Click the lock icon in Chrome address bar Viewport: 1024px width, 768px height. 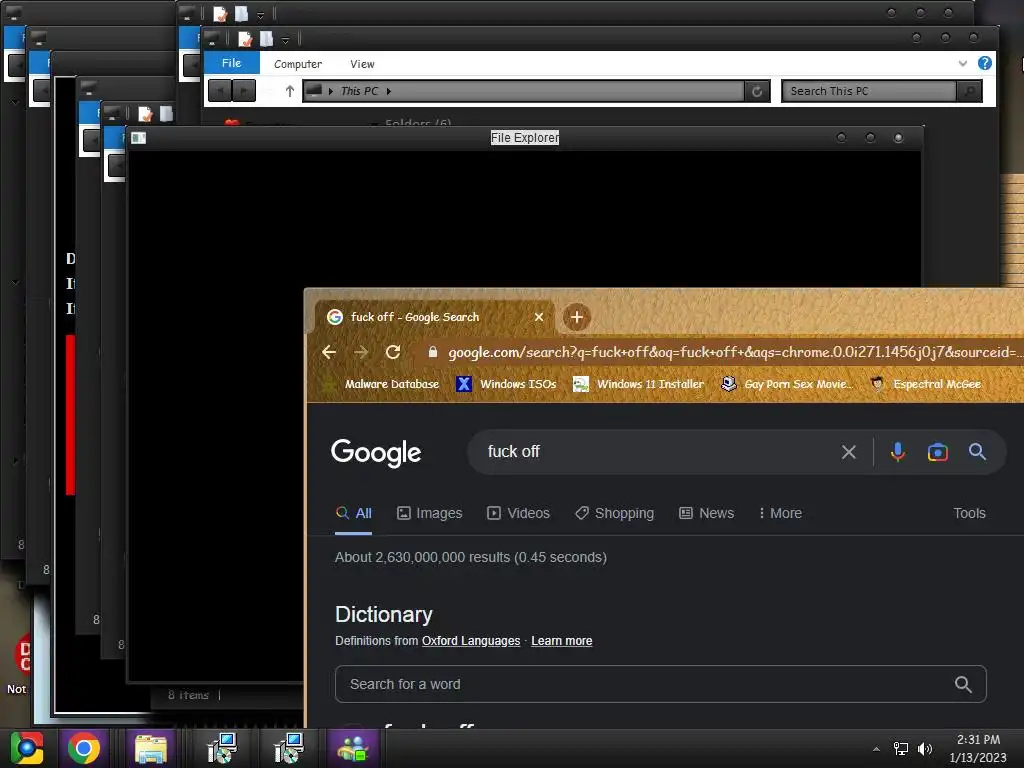(x=432, y=352)
